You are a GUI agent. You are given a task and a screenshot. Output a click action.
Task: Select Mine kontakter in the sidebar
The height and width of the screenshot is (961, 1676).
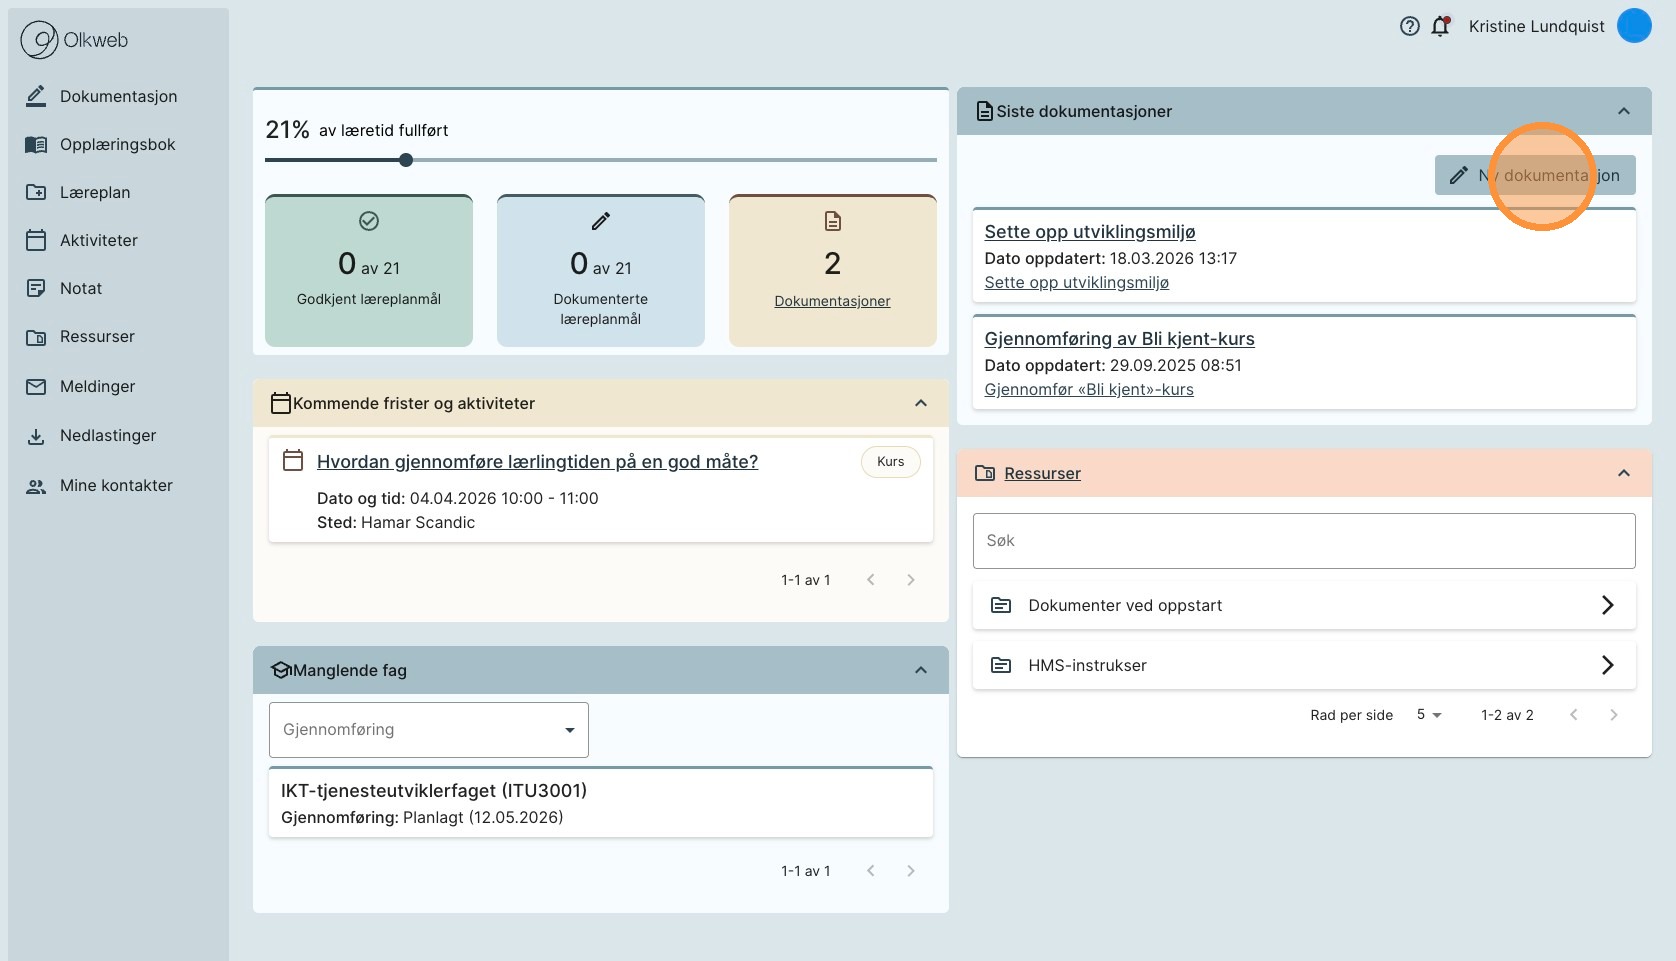(x=116, y=485)
